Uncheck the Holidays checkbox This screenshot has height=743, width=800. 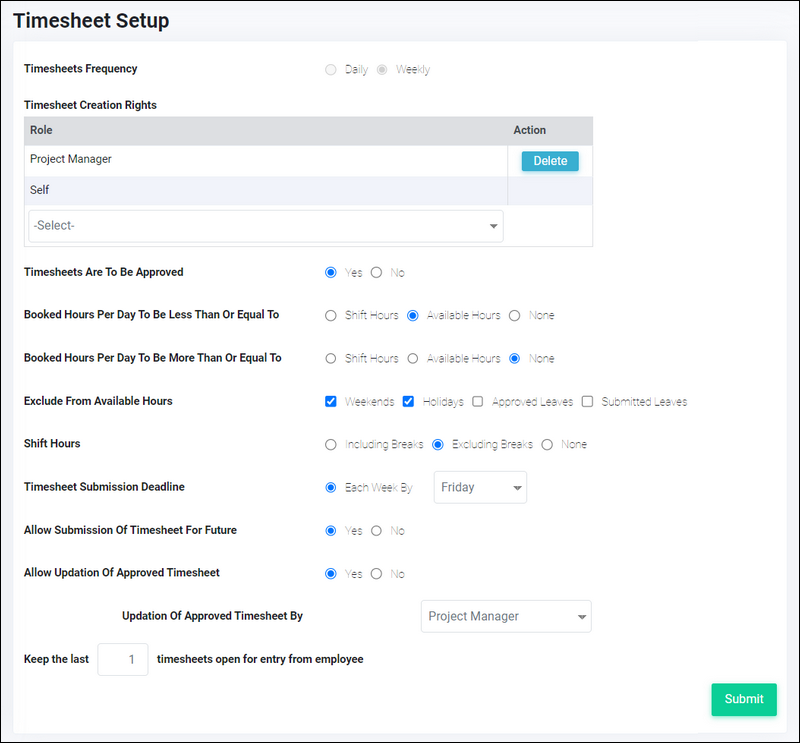408,401
